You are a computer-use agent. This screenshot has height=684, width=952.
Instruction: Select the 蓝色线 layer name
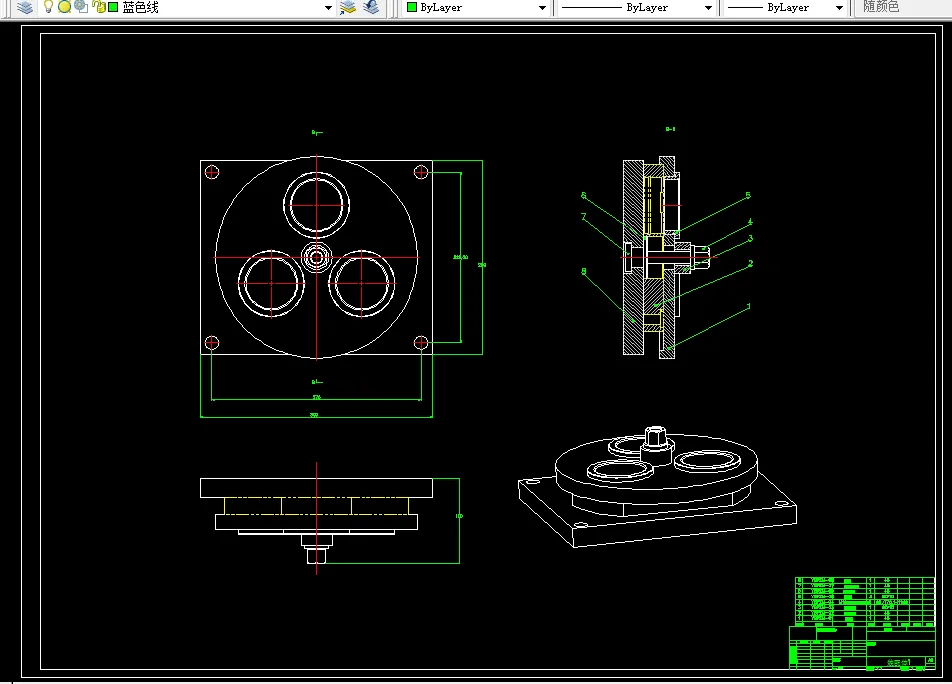(140, 7)
